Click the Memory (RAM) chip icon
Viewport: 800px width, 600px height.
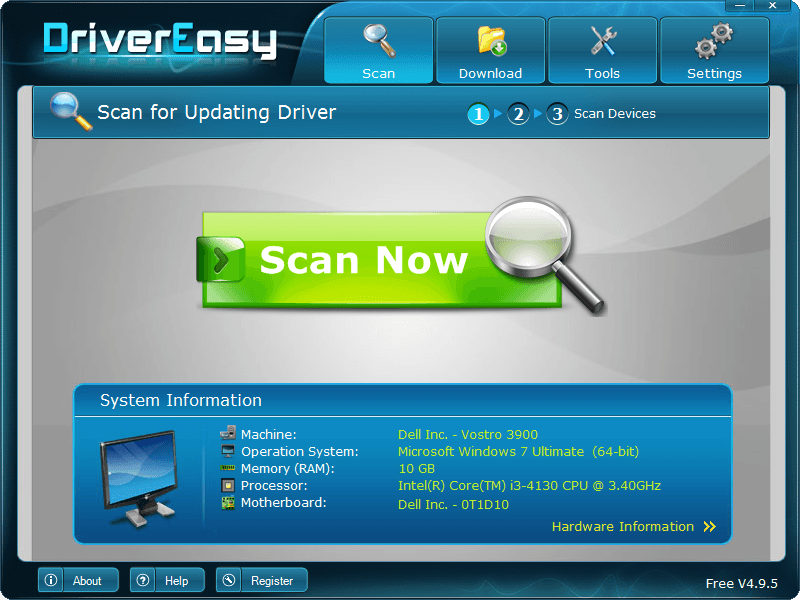[x=227, y=468]
